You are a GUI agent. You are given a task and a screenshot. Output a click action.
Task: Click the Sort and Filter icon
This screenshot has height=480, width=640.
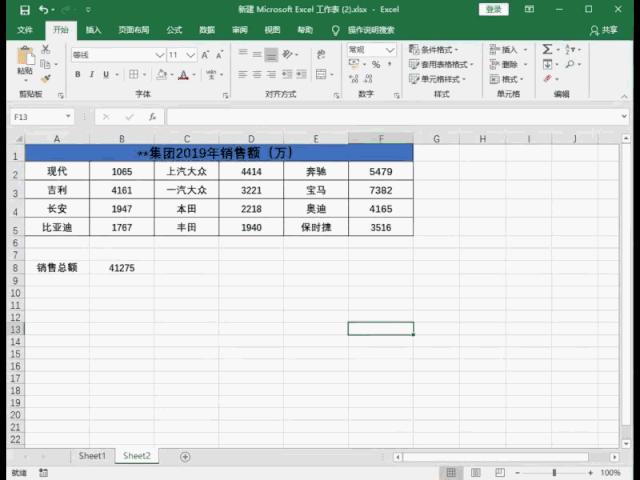pyautogui.click(x=570, y=49)
